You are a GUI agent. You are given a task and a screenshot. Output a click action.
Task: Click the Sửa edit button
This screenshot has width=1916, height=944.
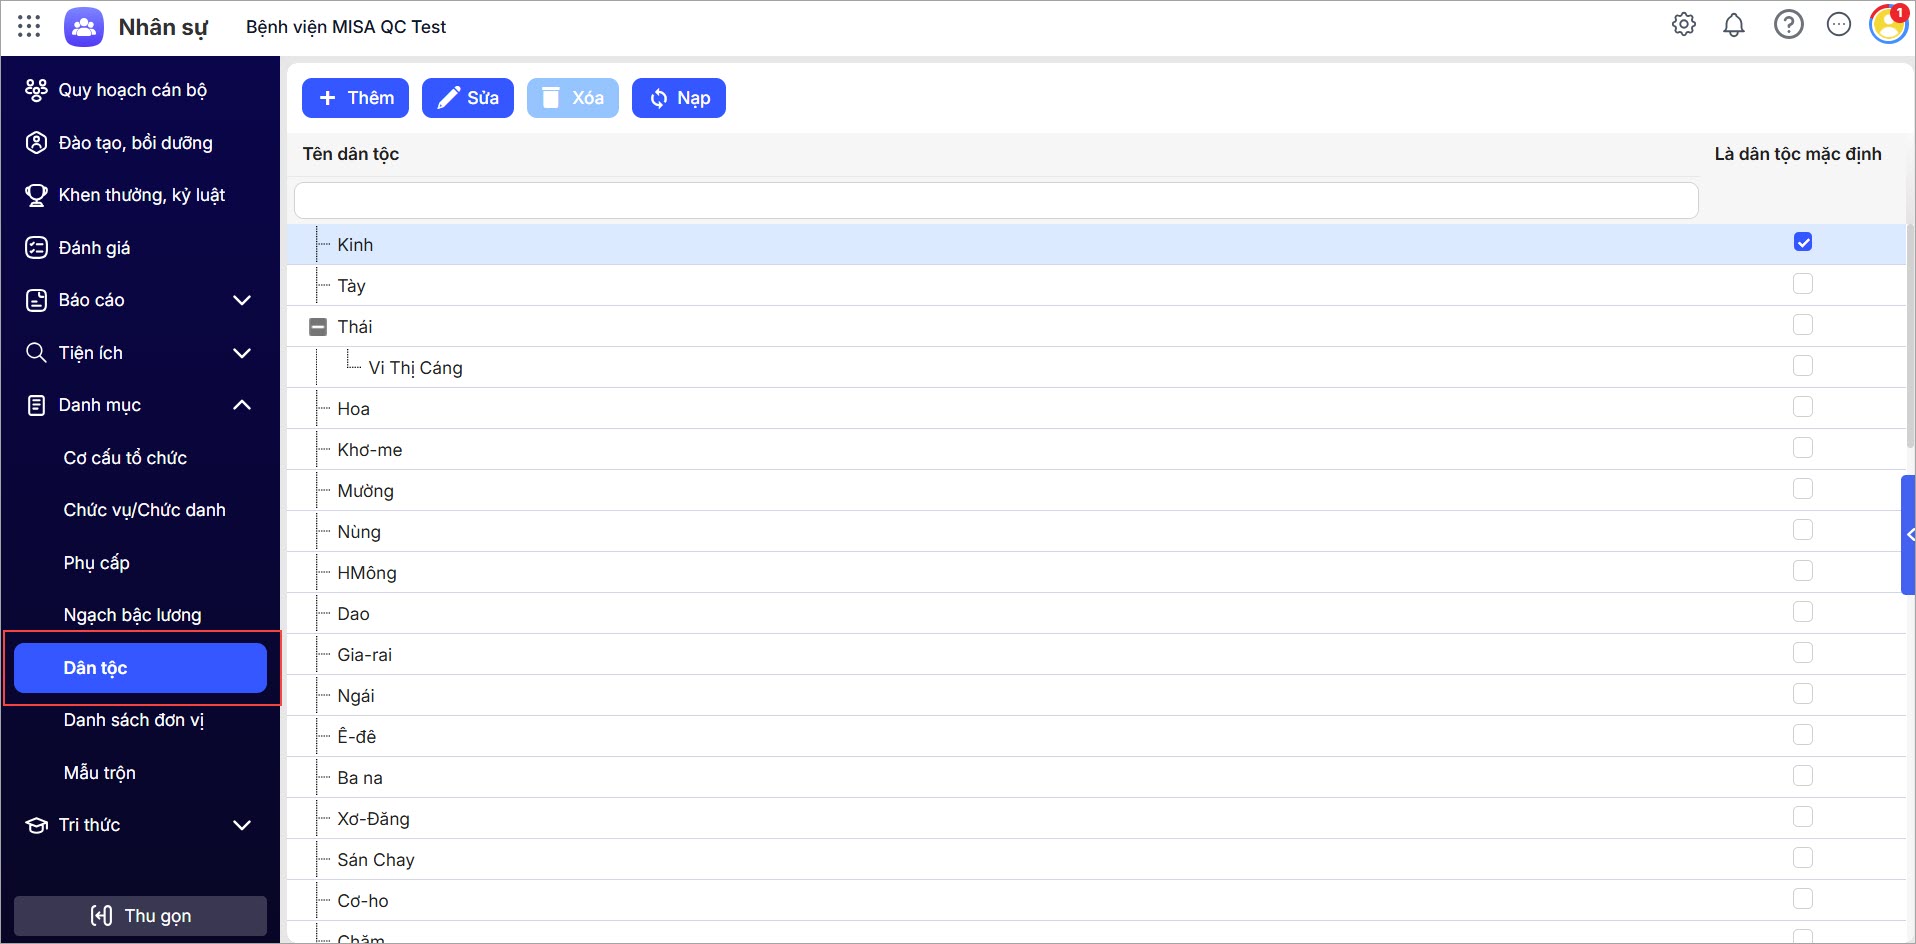tap(468, 98)
